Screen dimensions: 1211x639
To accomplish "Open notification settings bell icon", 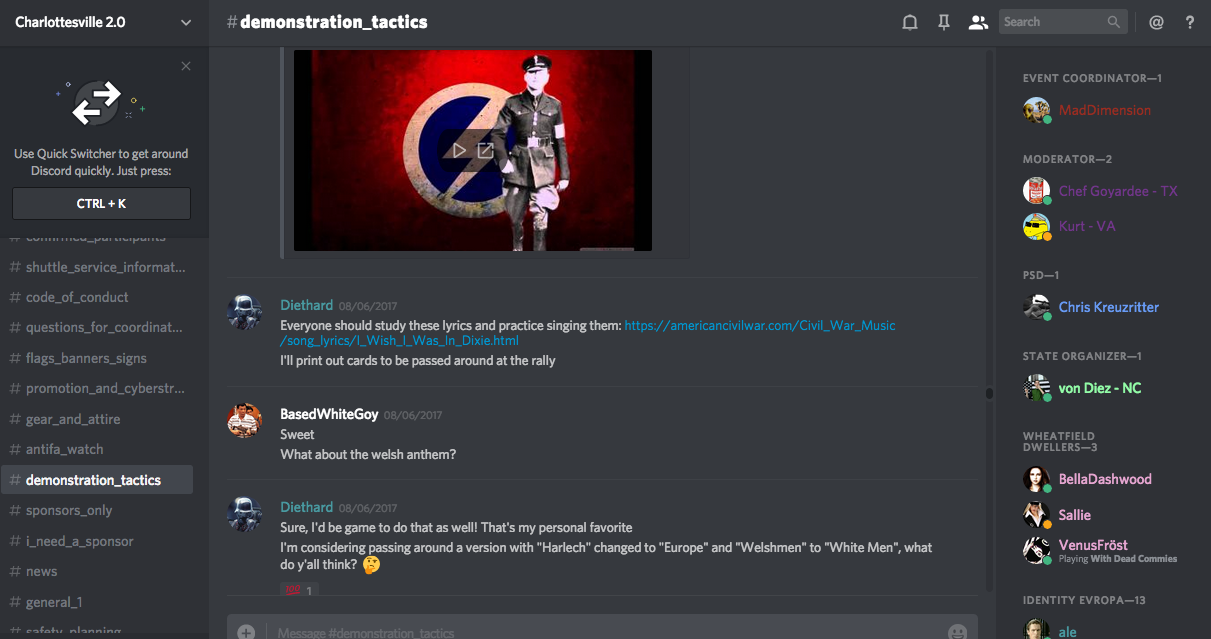I will pos(910,22).
